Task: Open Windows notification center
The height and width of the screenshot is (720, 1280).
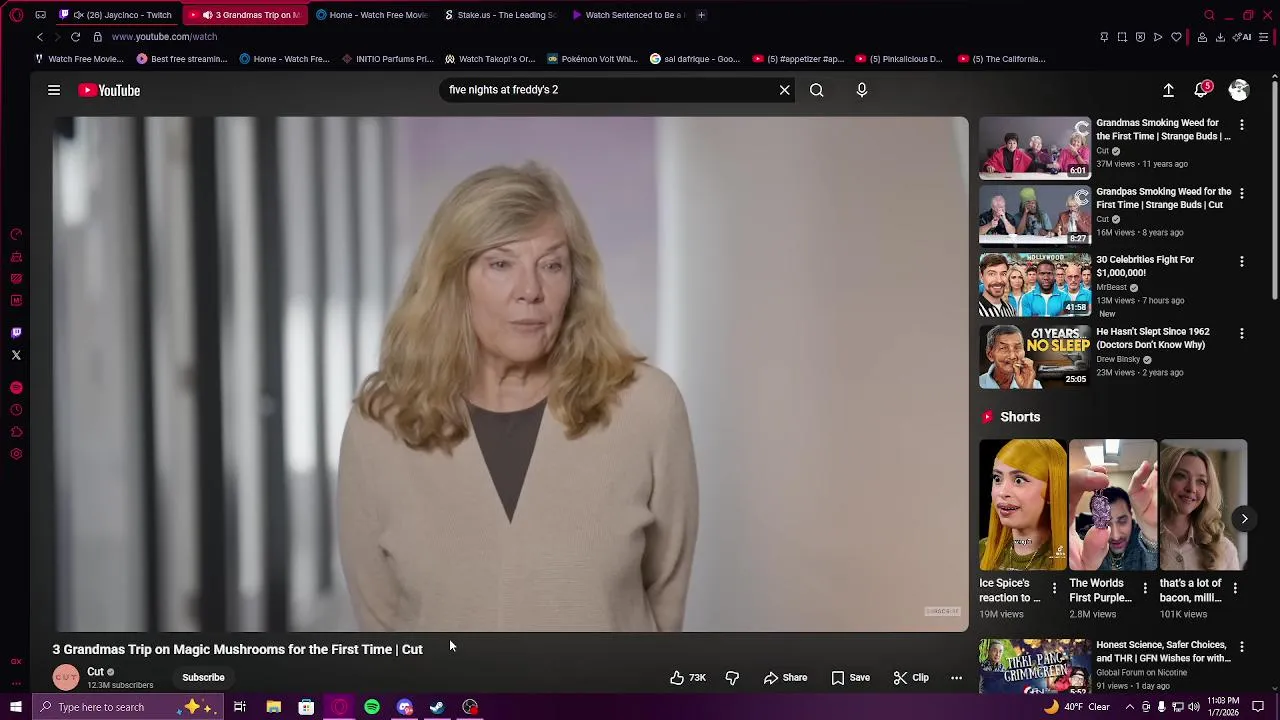Action: [x=1258, y=707]
